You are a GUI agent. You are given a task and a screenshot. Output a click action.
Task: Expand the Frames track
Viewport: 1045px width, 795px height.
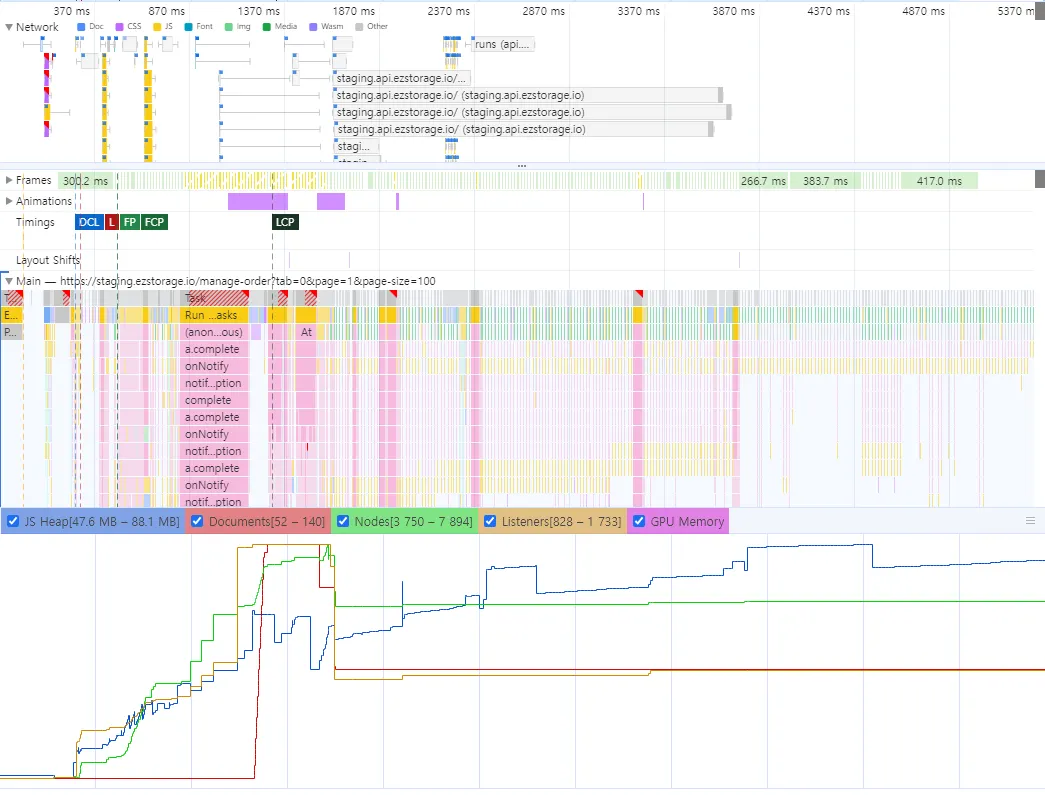coord(10,180)
